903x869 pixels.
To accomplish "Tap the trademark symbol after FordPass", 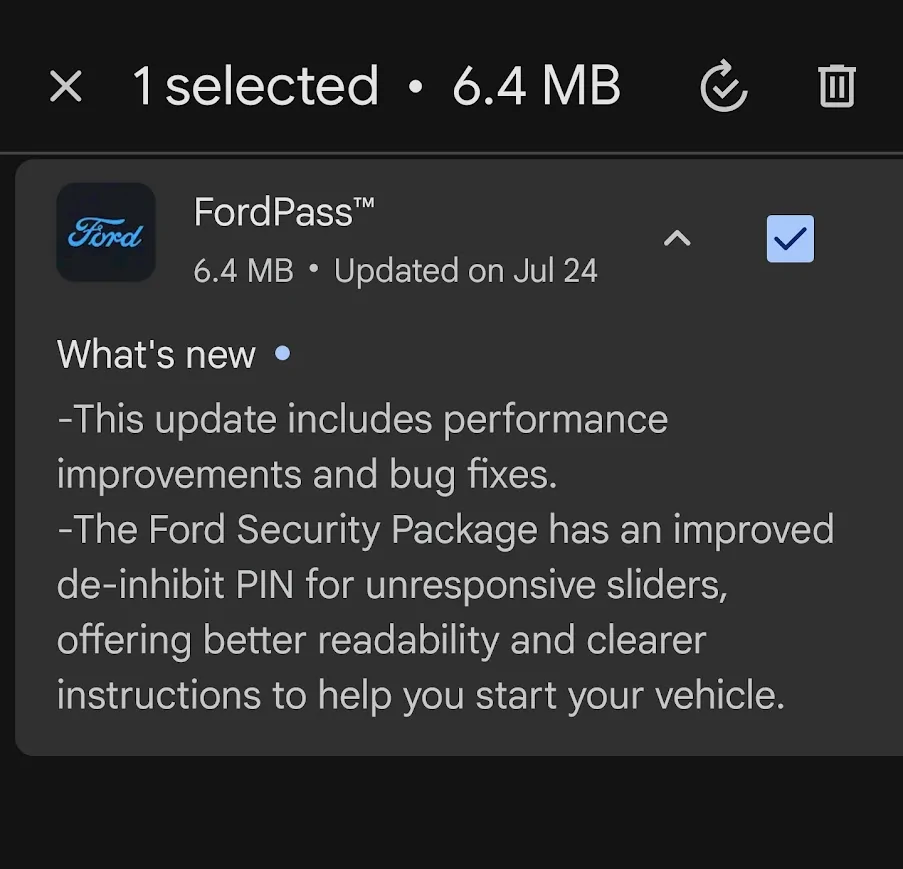I will click(364, 205).
